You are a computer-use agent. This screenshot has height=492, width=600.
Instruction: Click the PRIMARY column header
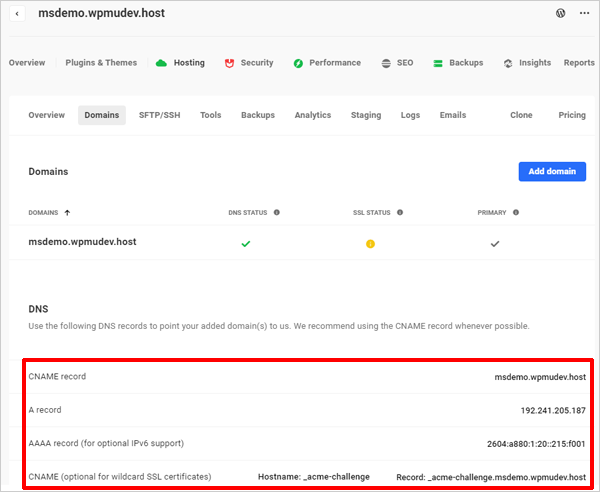click(492, 213)
